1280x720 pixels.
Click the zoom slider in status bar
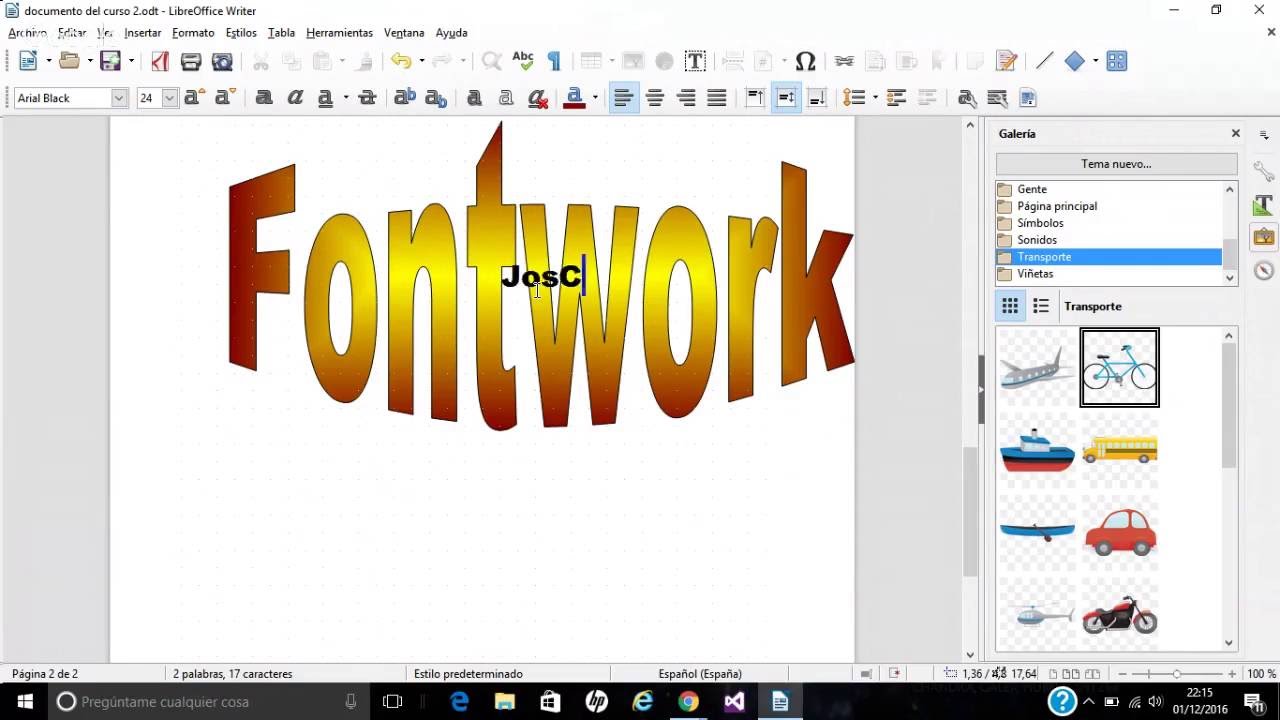pyautogui.click(x=1176, y=674)
